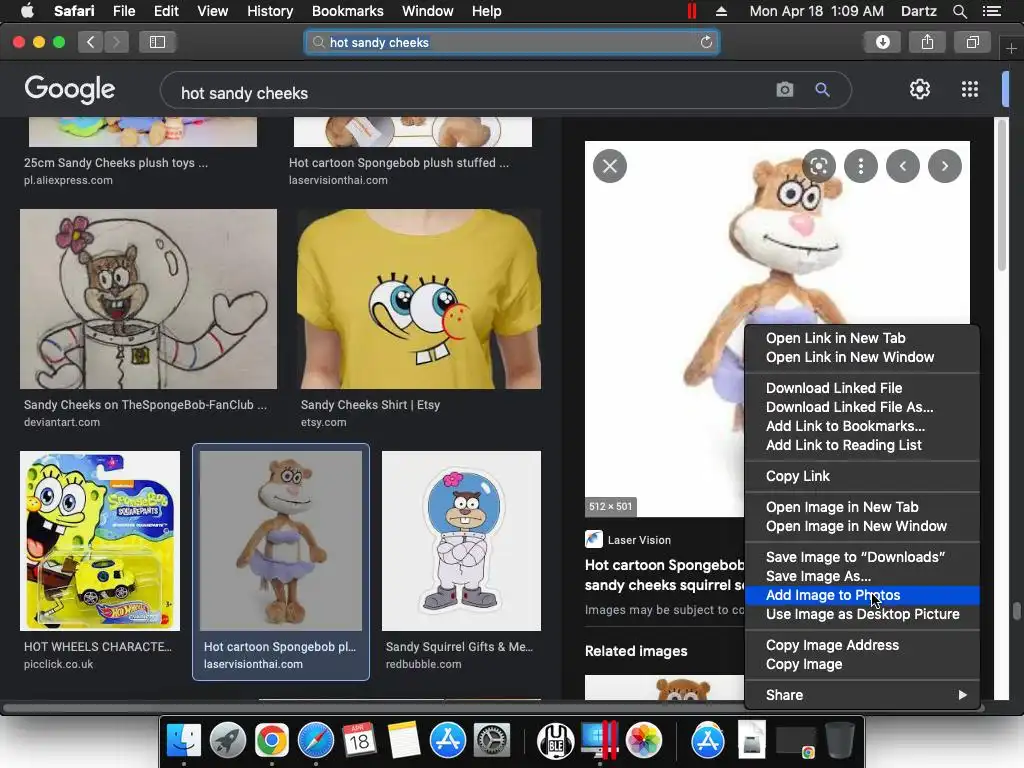Open the three-dot more options in preview
Screen dimensions: 1024x768
point(861,167)
